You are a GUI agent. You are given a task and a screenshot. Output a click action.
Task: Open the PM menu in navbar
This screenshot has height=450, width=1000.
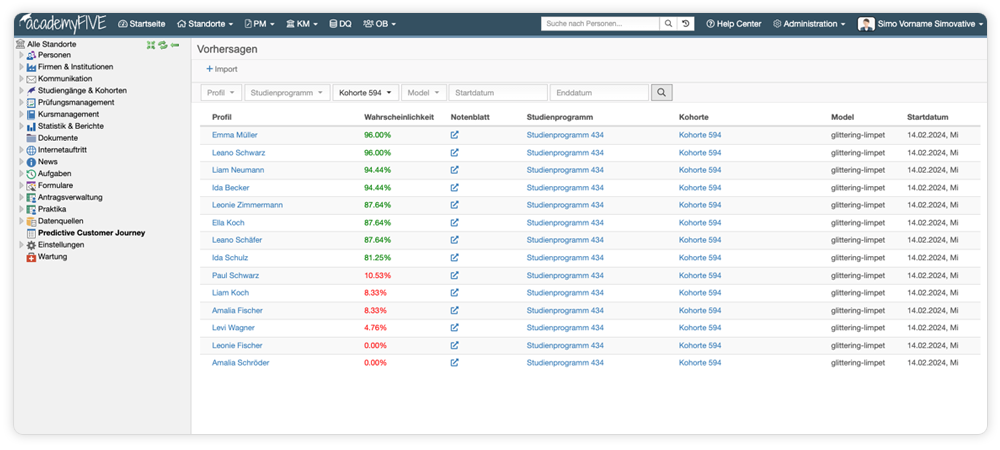click(x=260, y=24)
